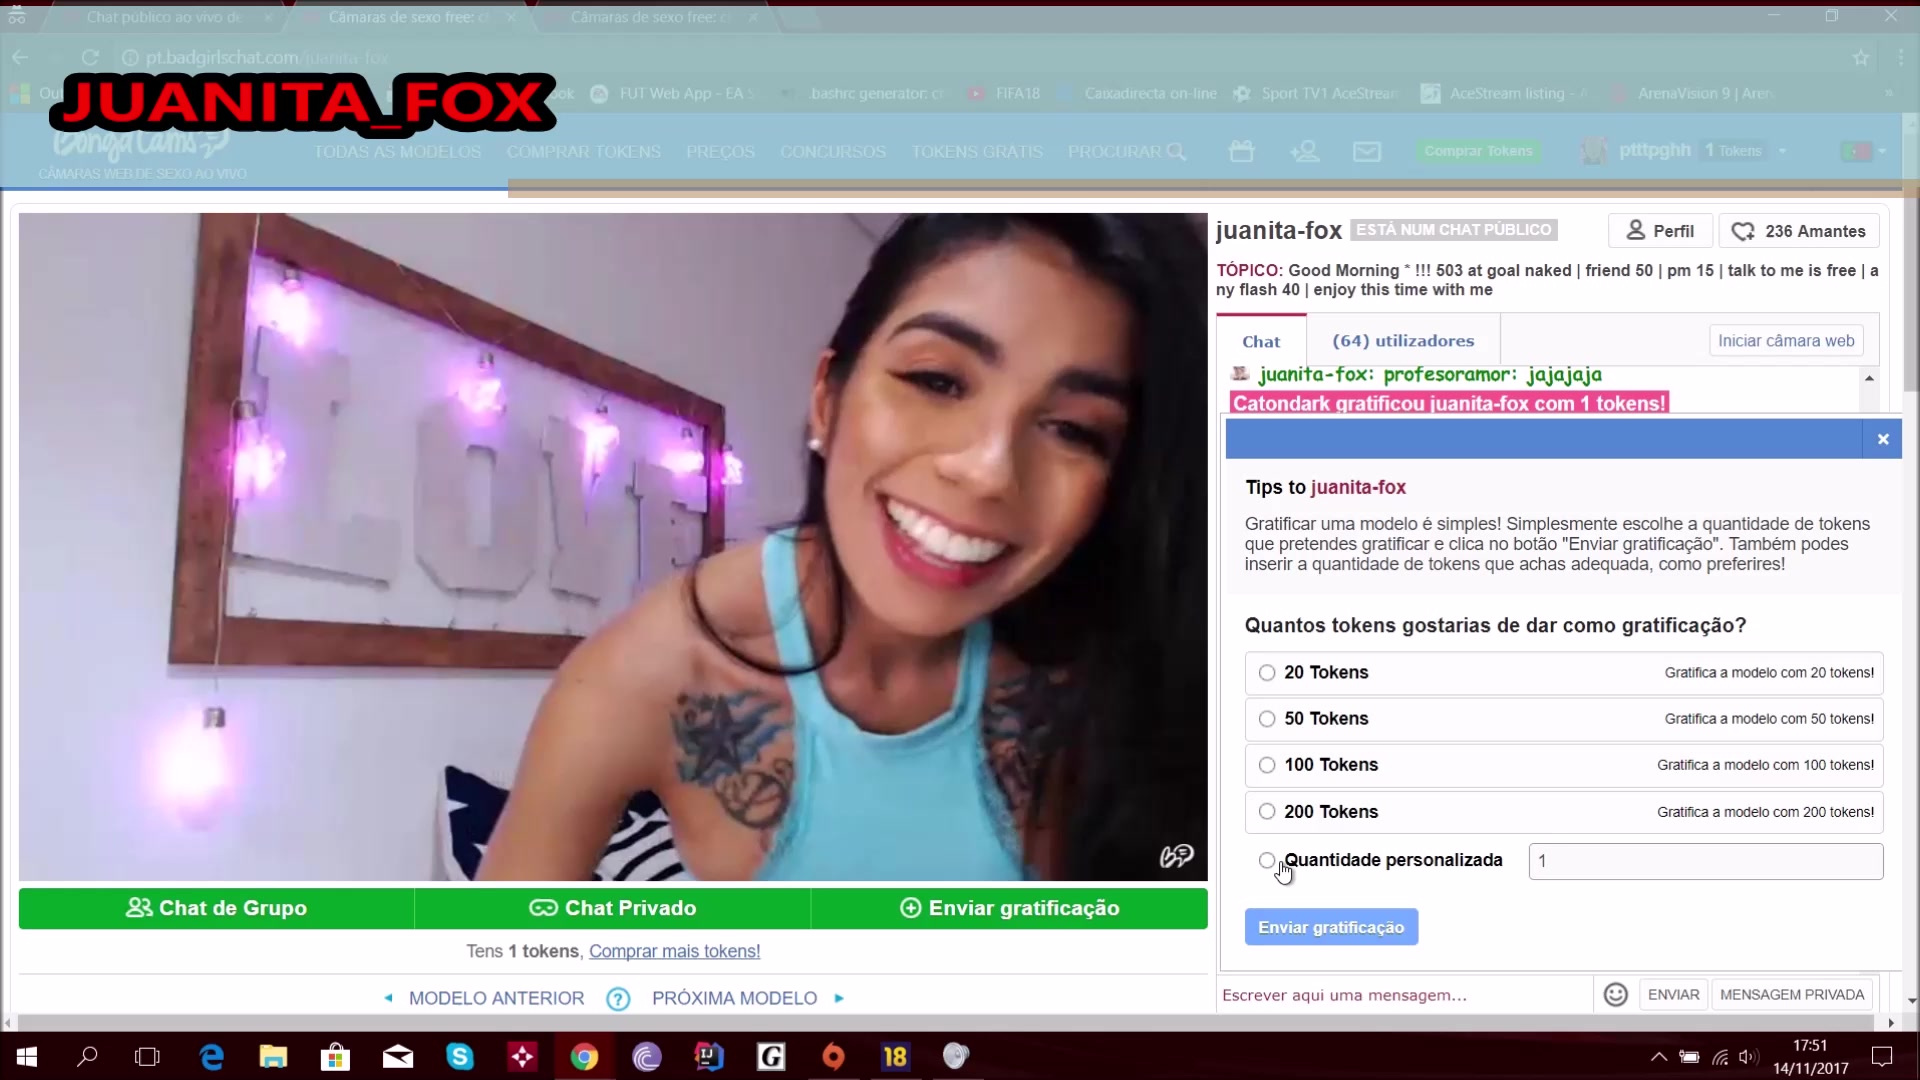The width and height of the screenshot is (1920, 1080).
Task: Open TODAS AS MODELOS menu item
Action: (397, 152)
